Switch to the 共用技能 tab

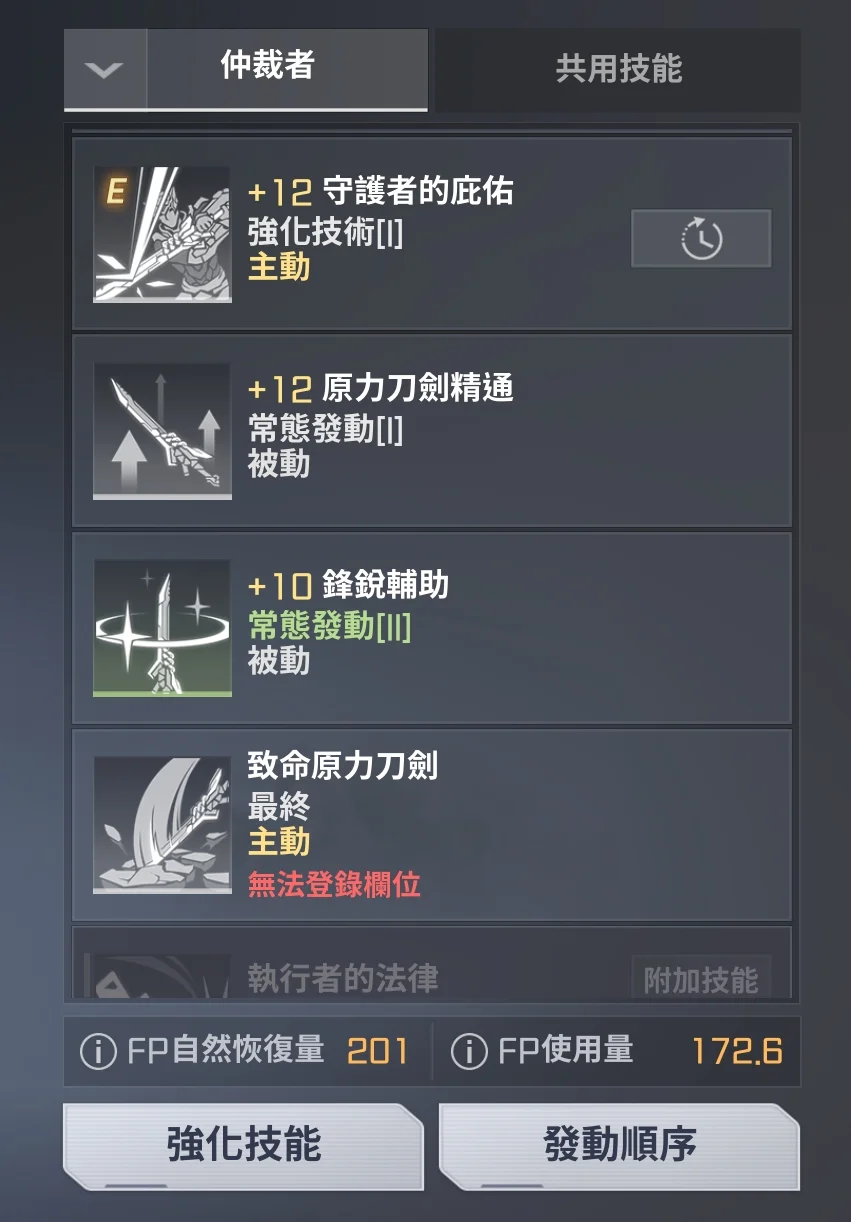click(618, 69)
